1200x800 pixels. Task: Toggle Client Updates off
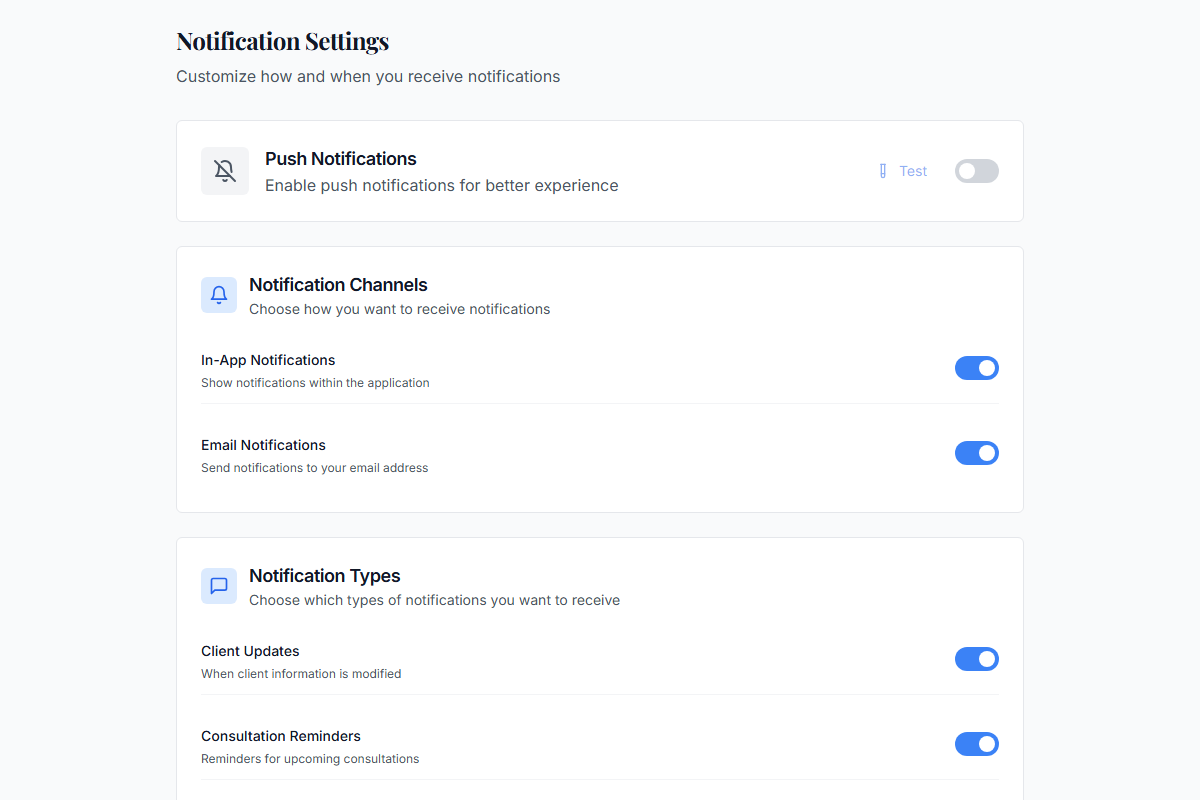tap(977, 659)
